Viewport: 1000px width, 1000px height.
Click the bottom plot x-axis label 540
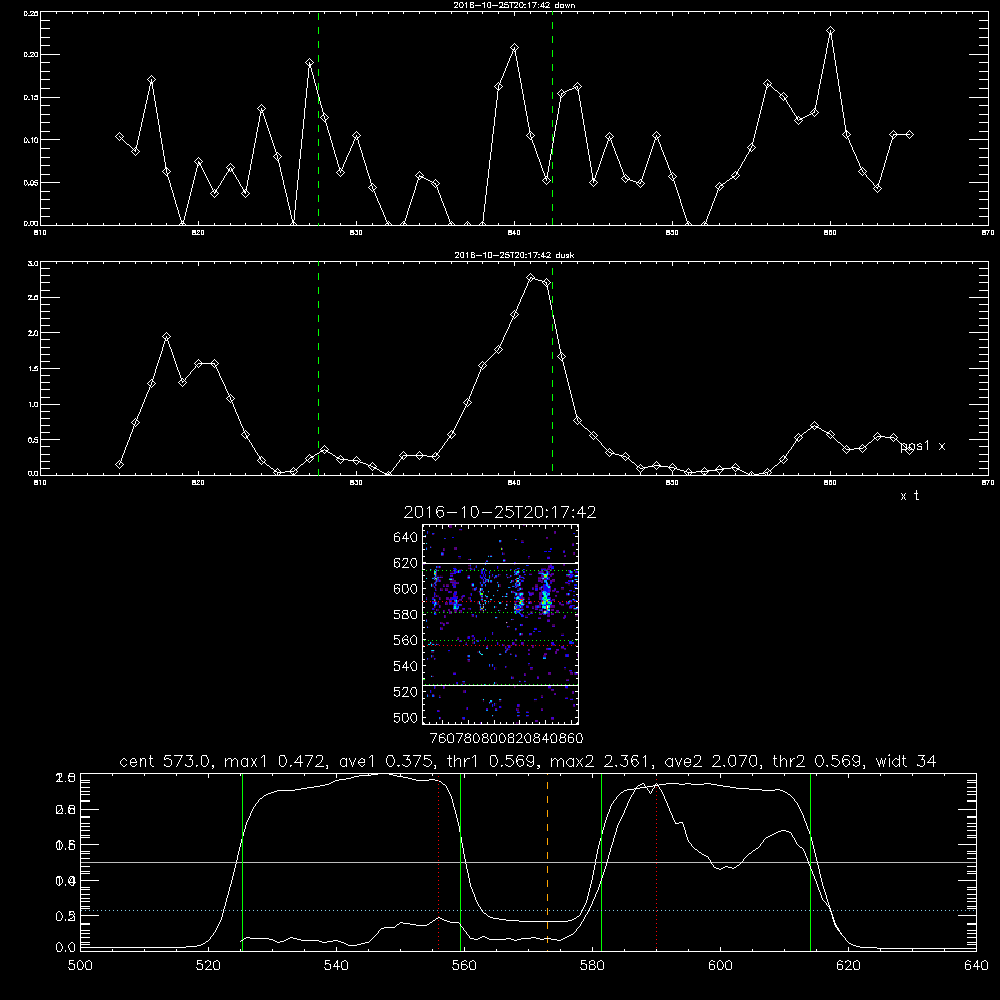336,966
